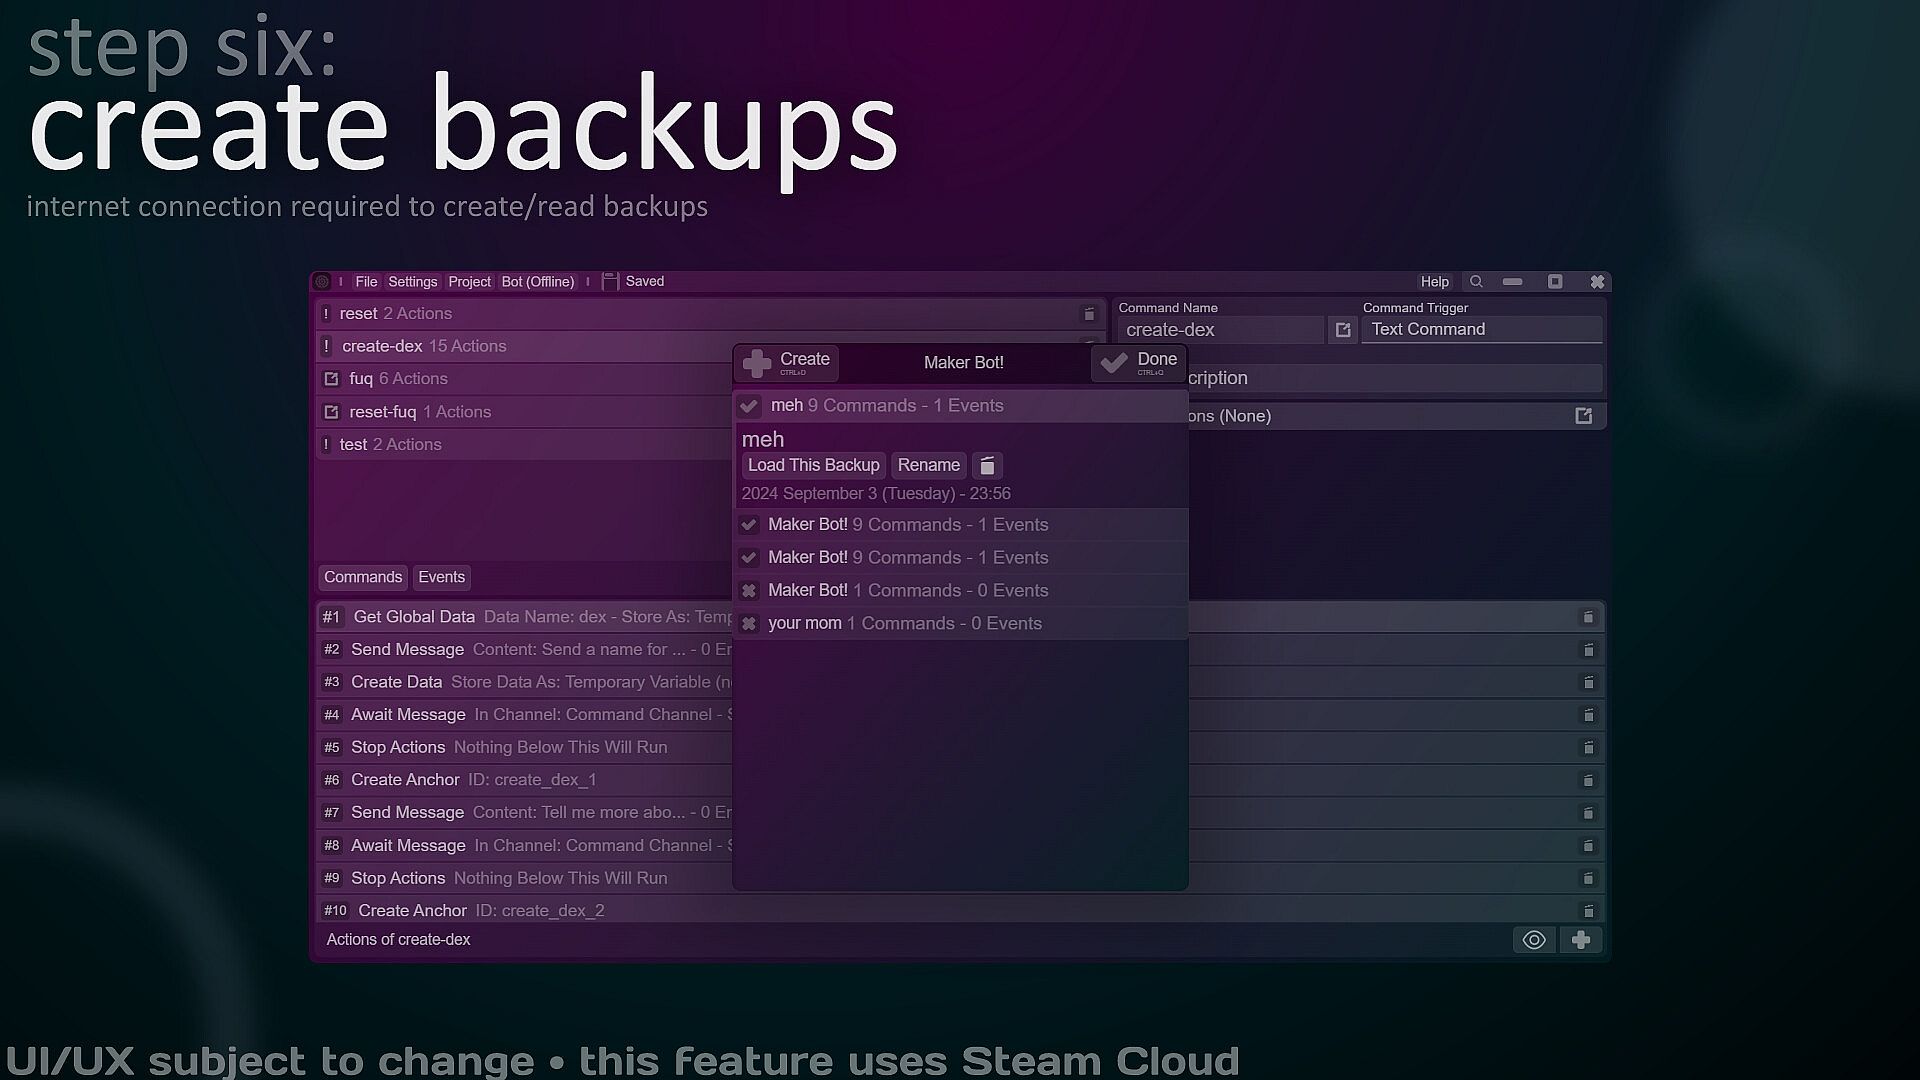Screen dimensions: 1920x1080
Task: Delete the meh backup via trash icon
Action: pyautogui.click(x=987, y=466)
